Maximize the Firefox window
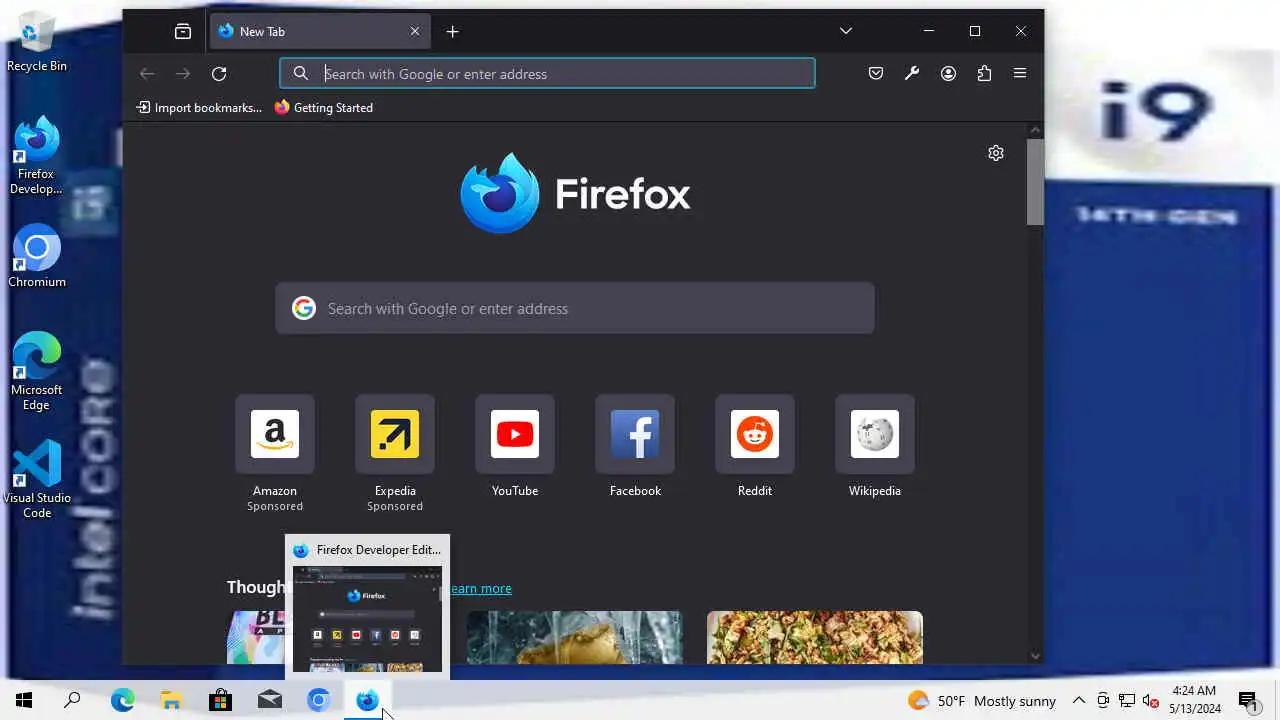The image size is (1280, 720). point(975,31)
